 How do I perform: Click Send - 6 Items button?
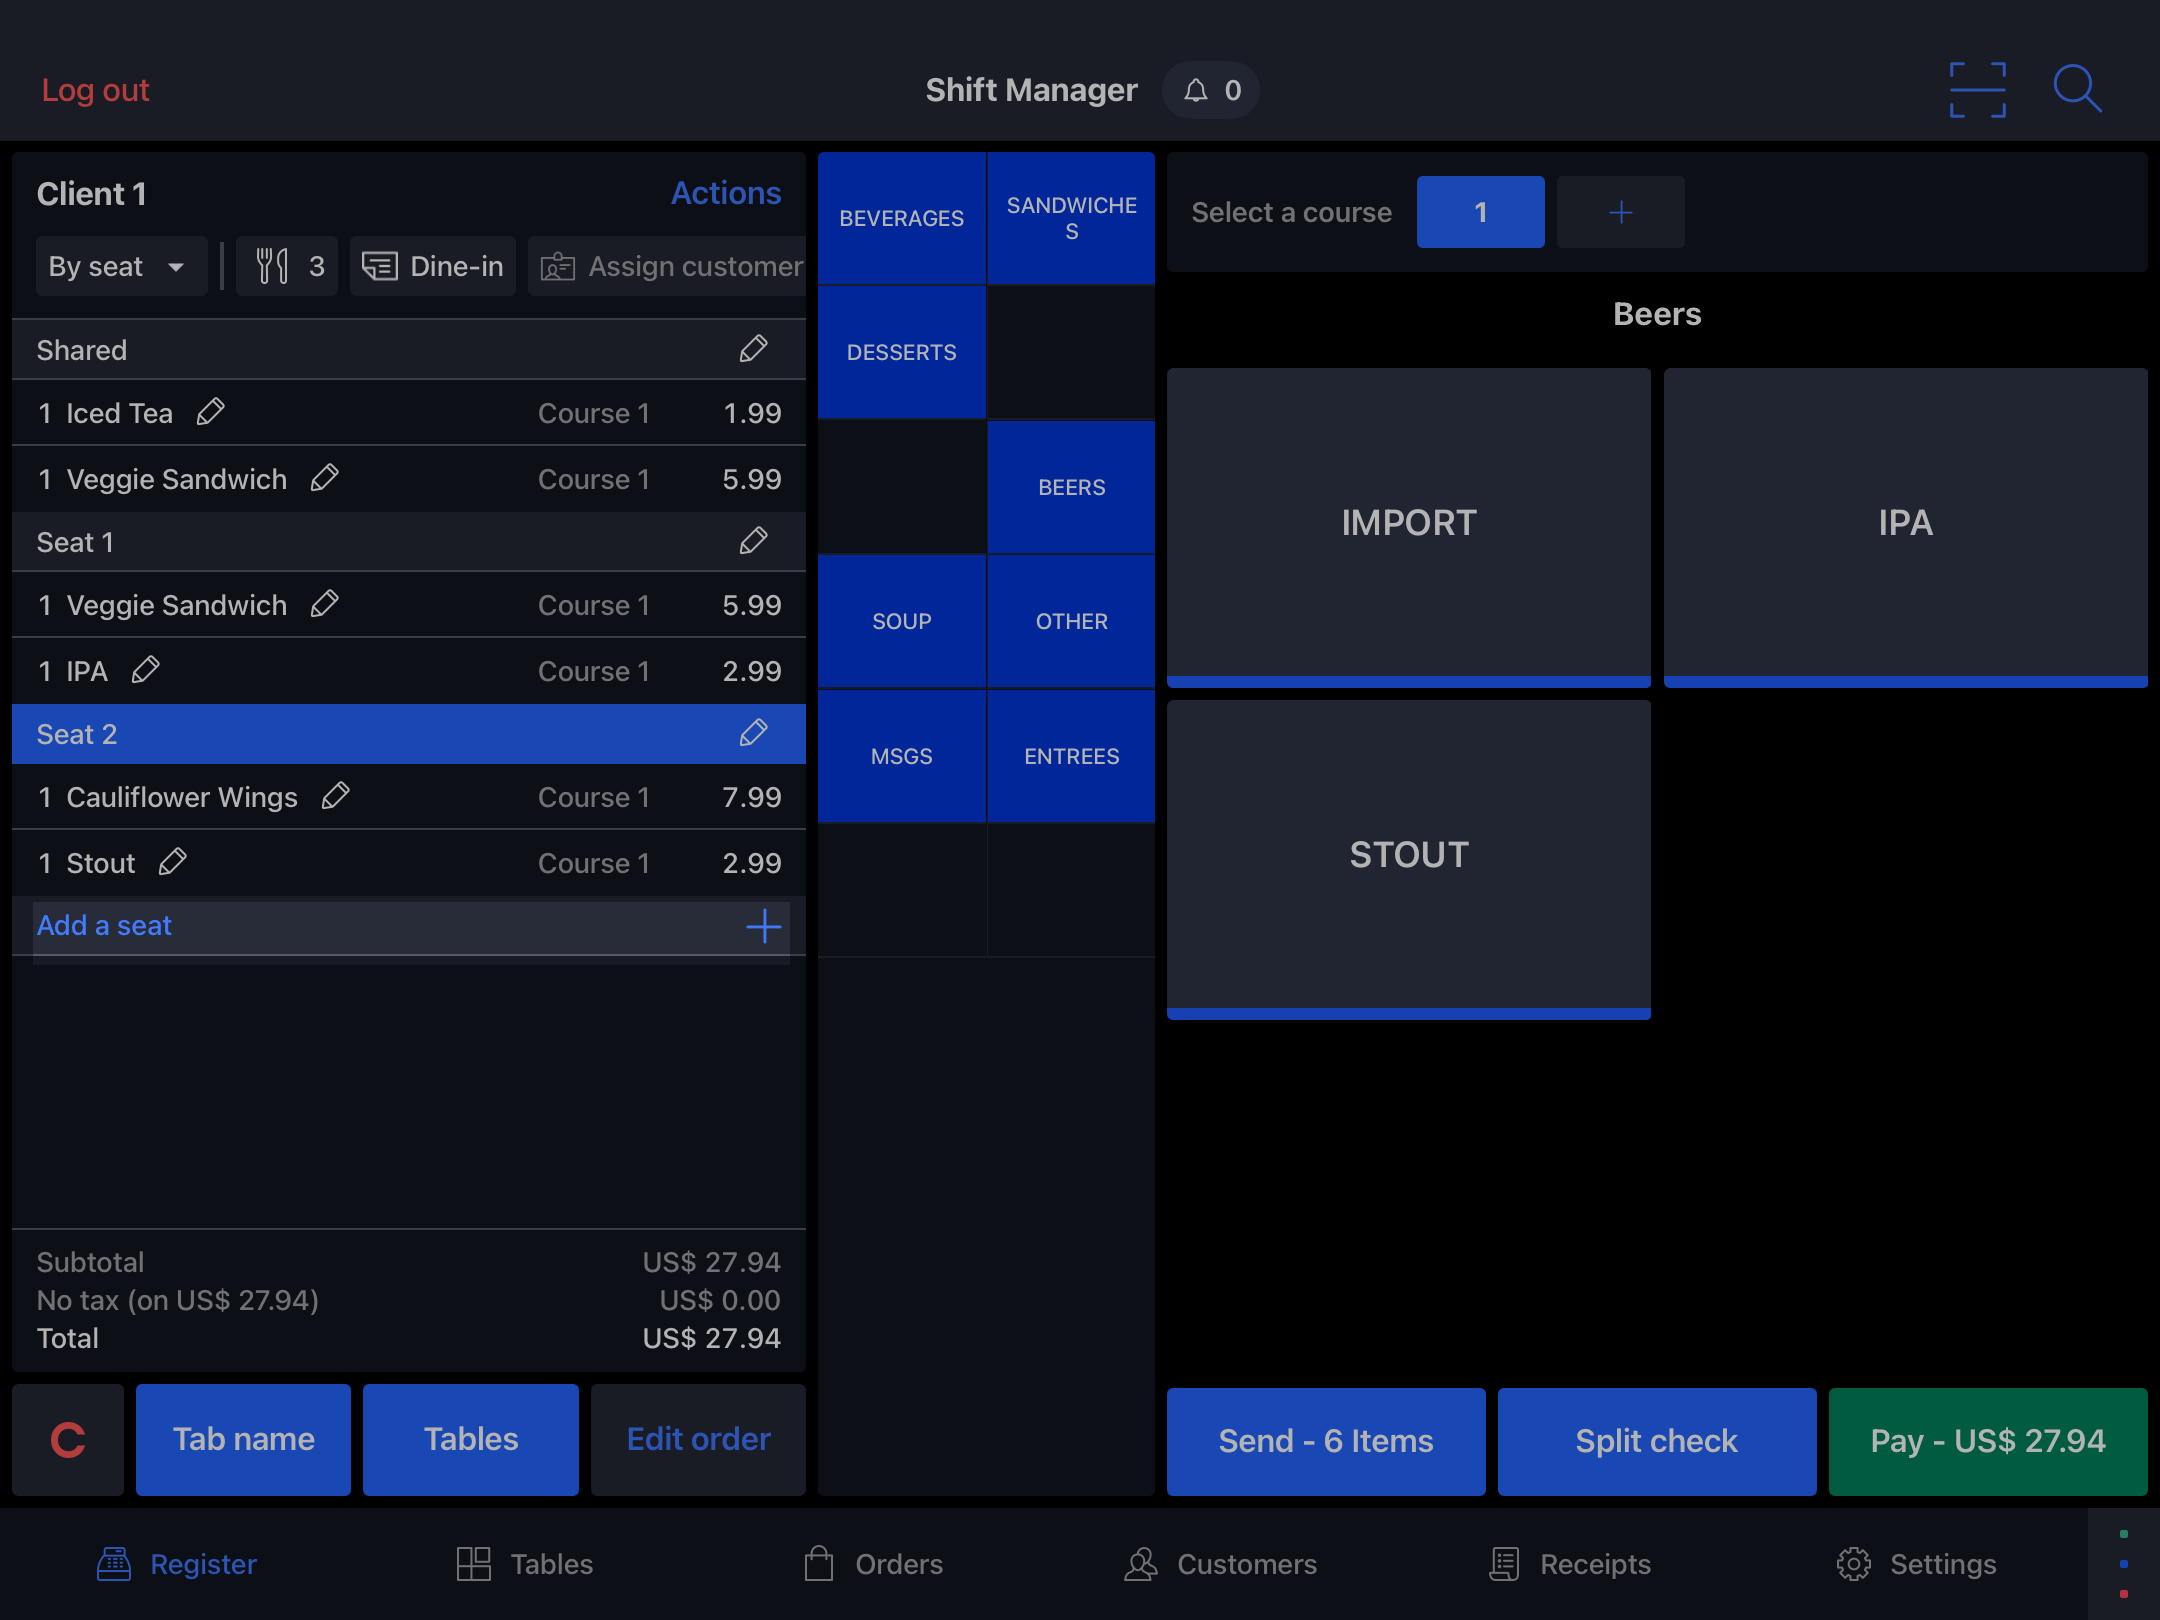tap(1325, 1441)
